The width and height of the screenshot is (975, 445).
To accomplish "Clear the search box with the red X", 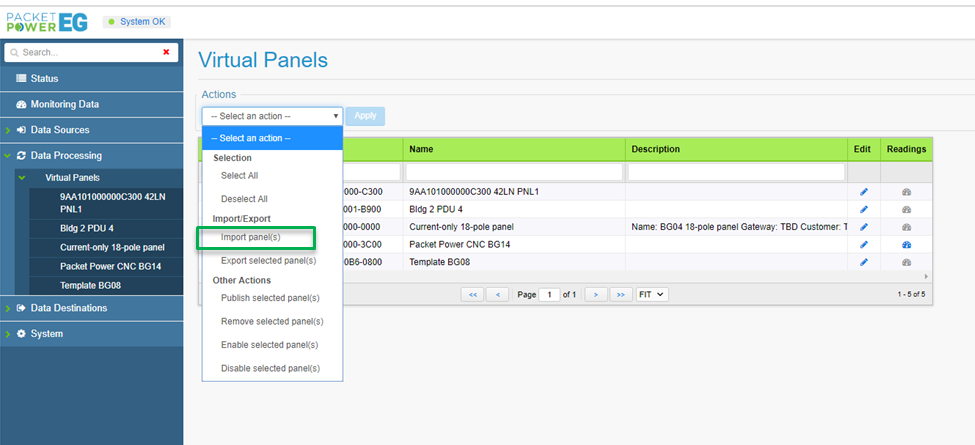I will 166,52.
